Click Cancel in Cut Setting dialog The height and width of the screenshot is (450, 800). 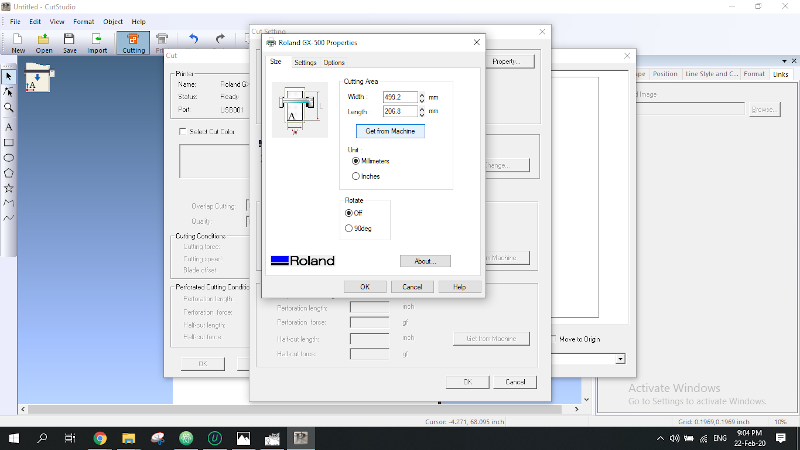pyautogui.click(x=515, y=382)
